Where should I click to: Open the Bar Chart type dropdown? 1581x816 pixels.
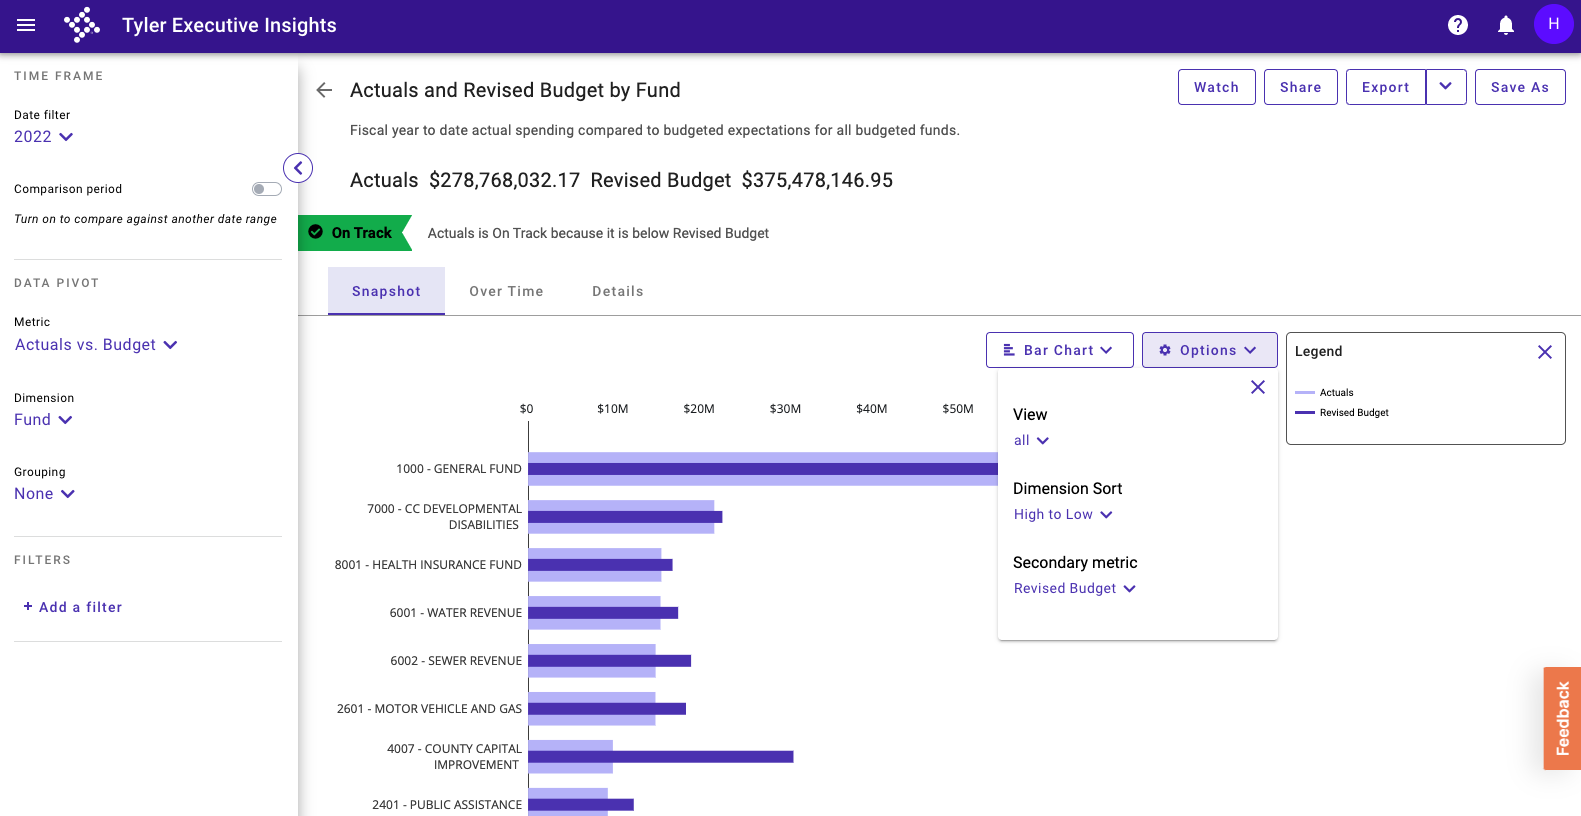coord(1060,350)
